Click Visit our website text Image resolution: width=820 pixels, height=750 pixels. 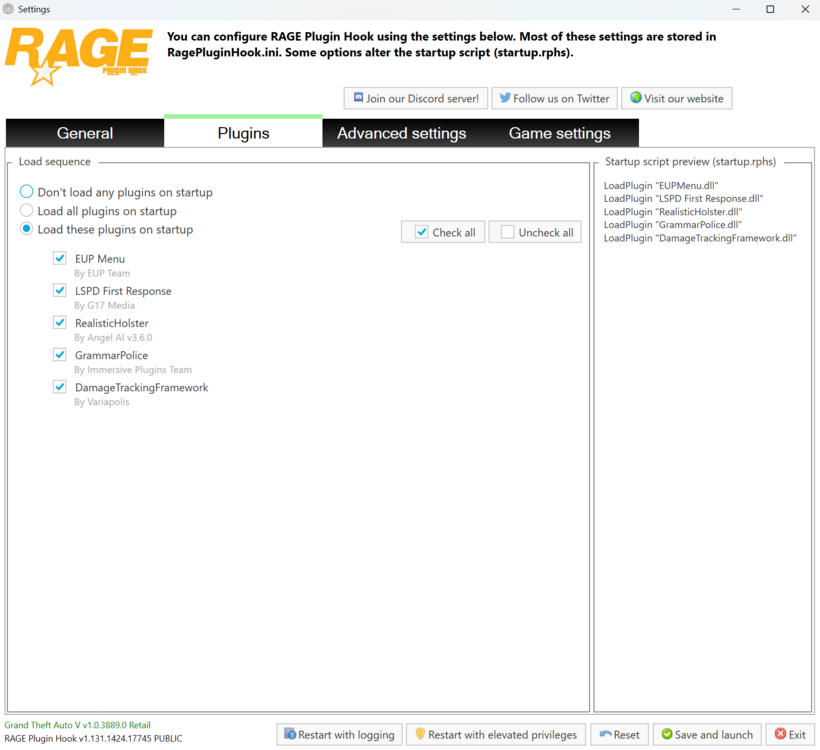(x=684, y=98)
